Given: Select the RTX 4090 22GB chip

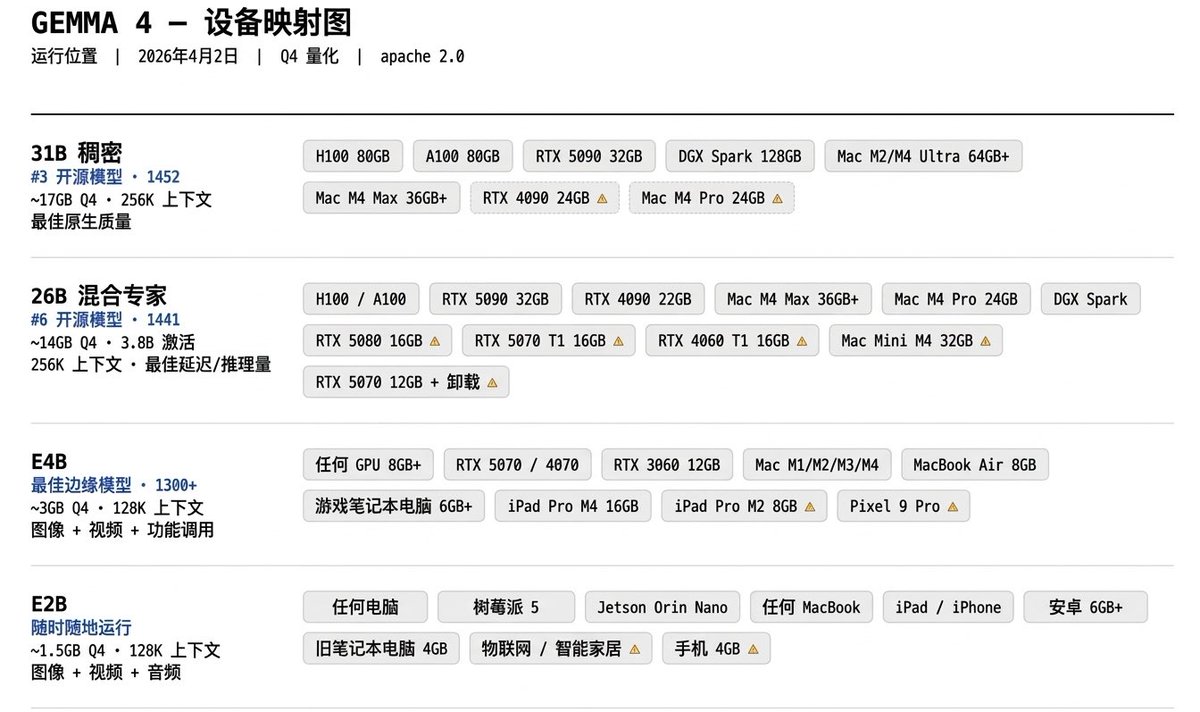Looking at the screenshot, I should (638, 299).
